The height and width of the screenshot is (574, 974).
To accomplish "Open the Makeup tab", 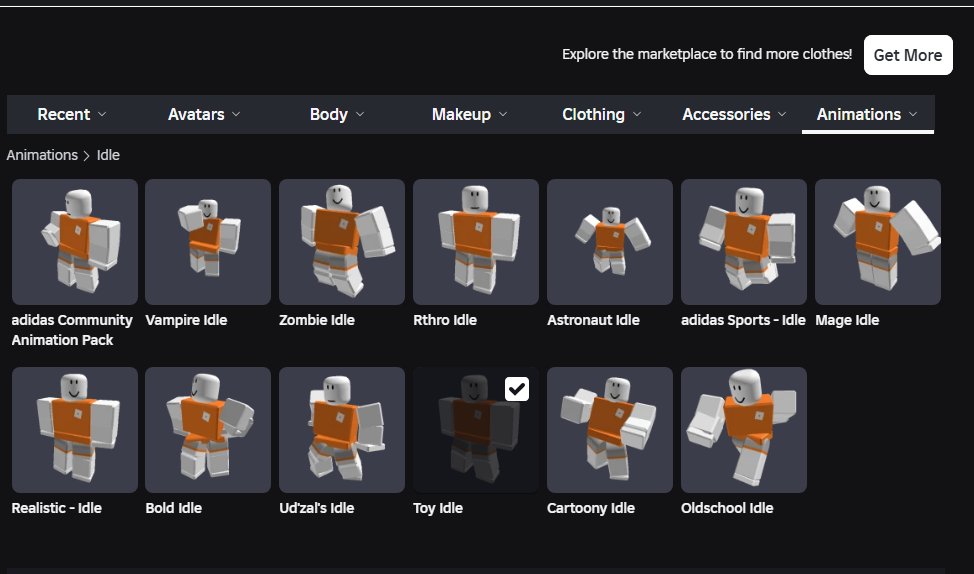I will pyautogui.click(x=469, y=114).
